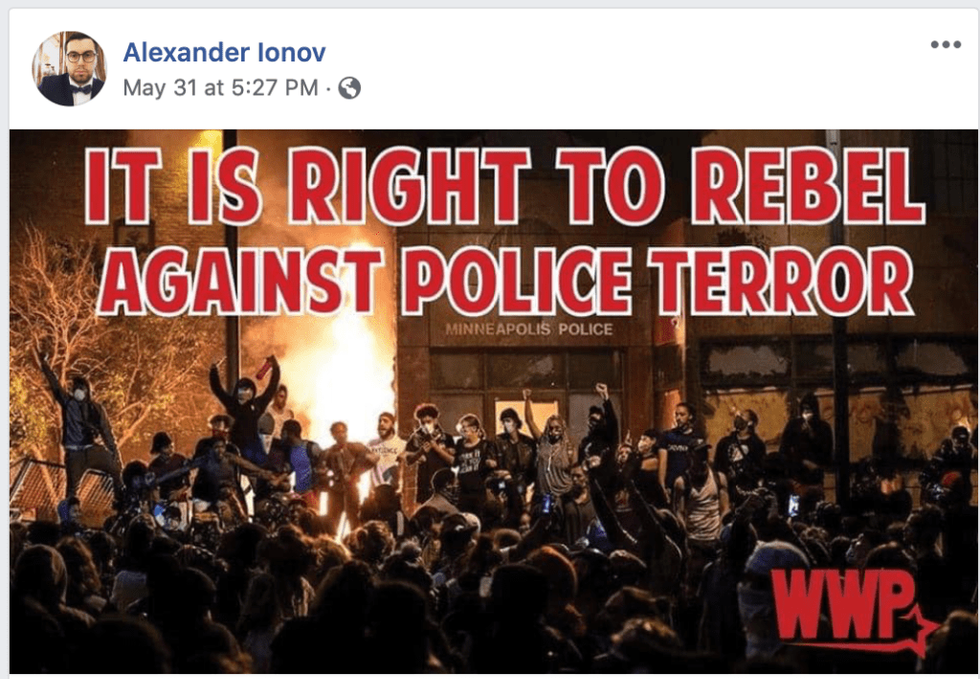Click the word AGAINST in the banner
Screen dimensions: 980x679
(238, 281)
